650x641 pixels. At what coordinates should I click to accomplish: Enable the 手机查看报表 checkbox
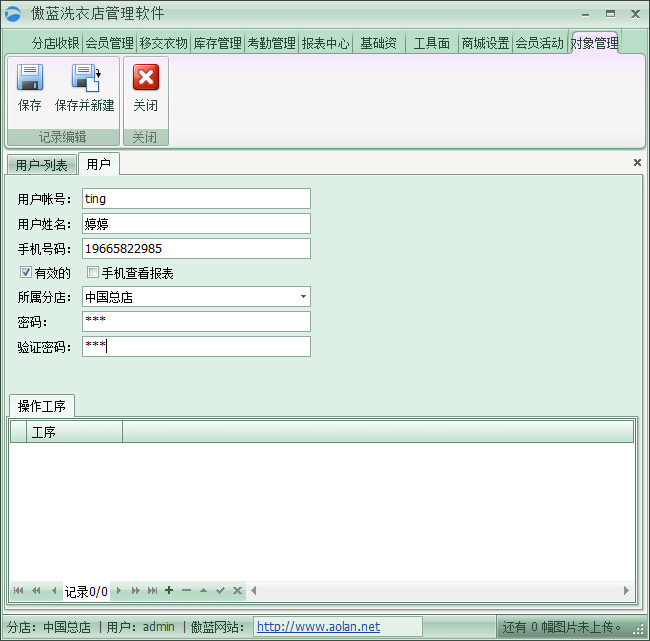tap(93, 273)
